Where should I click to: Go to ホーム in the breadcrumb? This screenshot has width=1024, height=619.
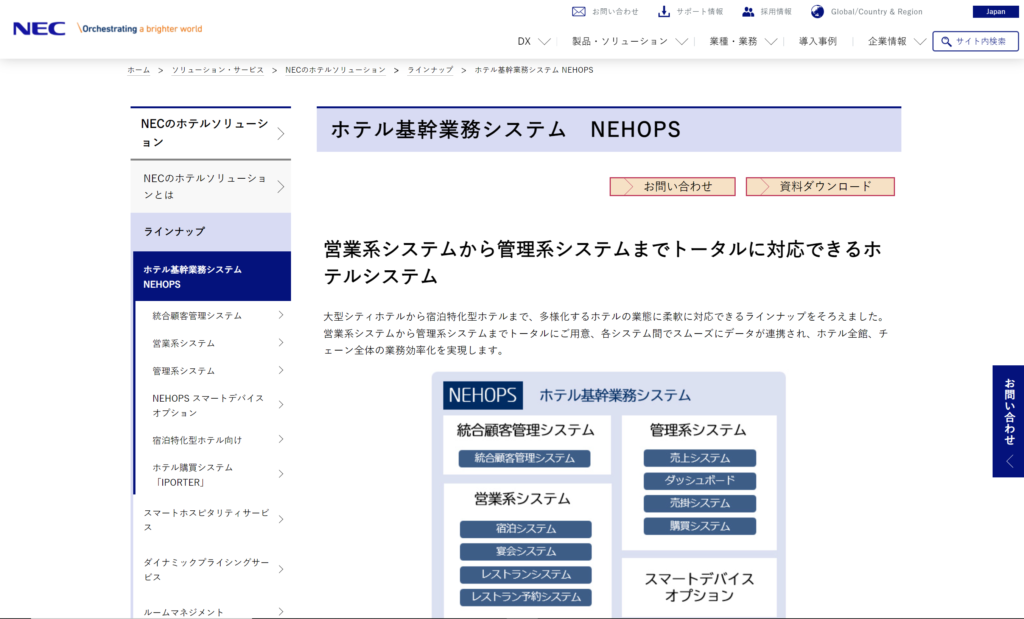(x=138, y=70)
